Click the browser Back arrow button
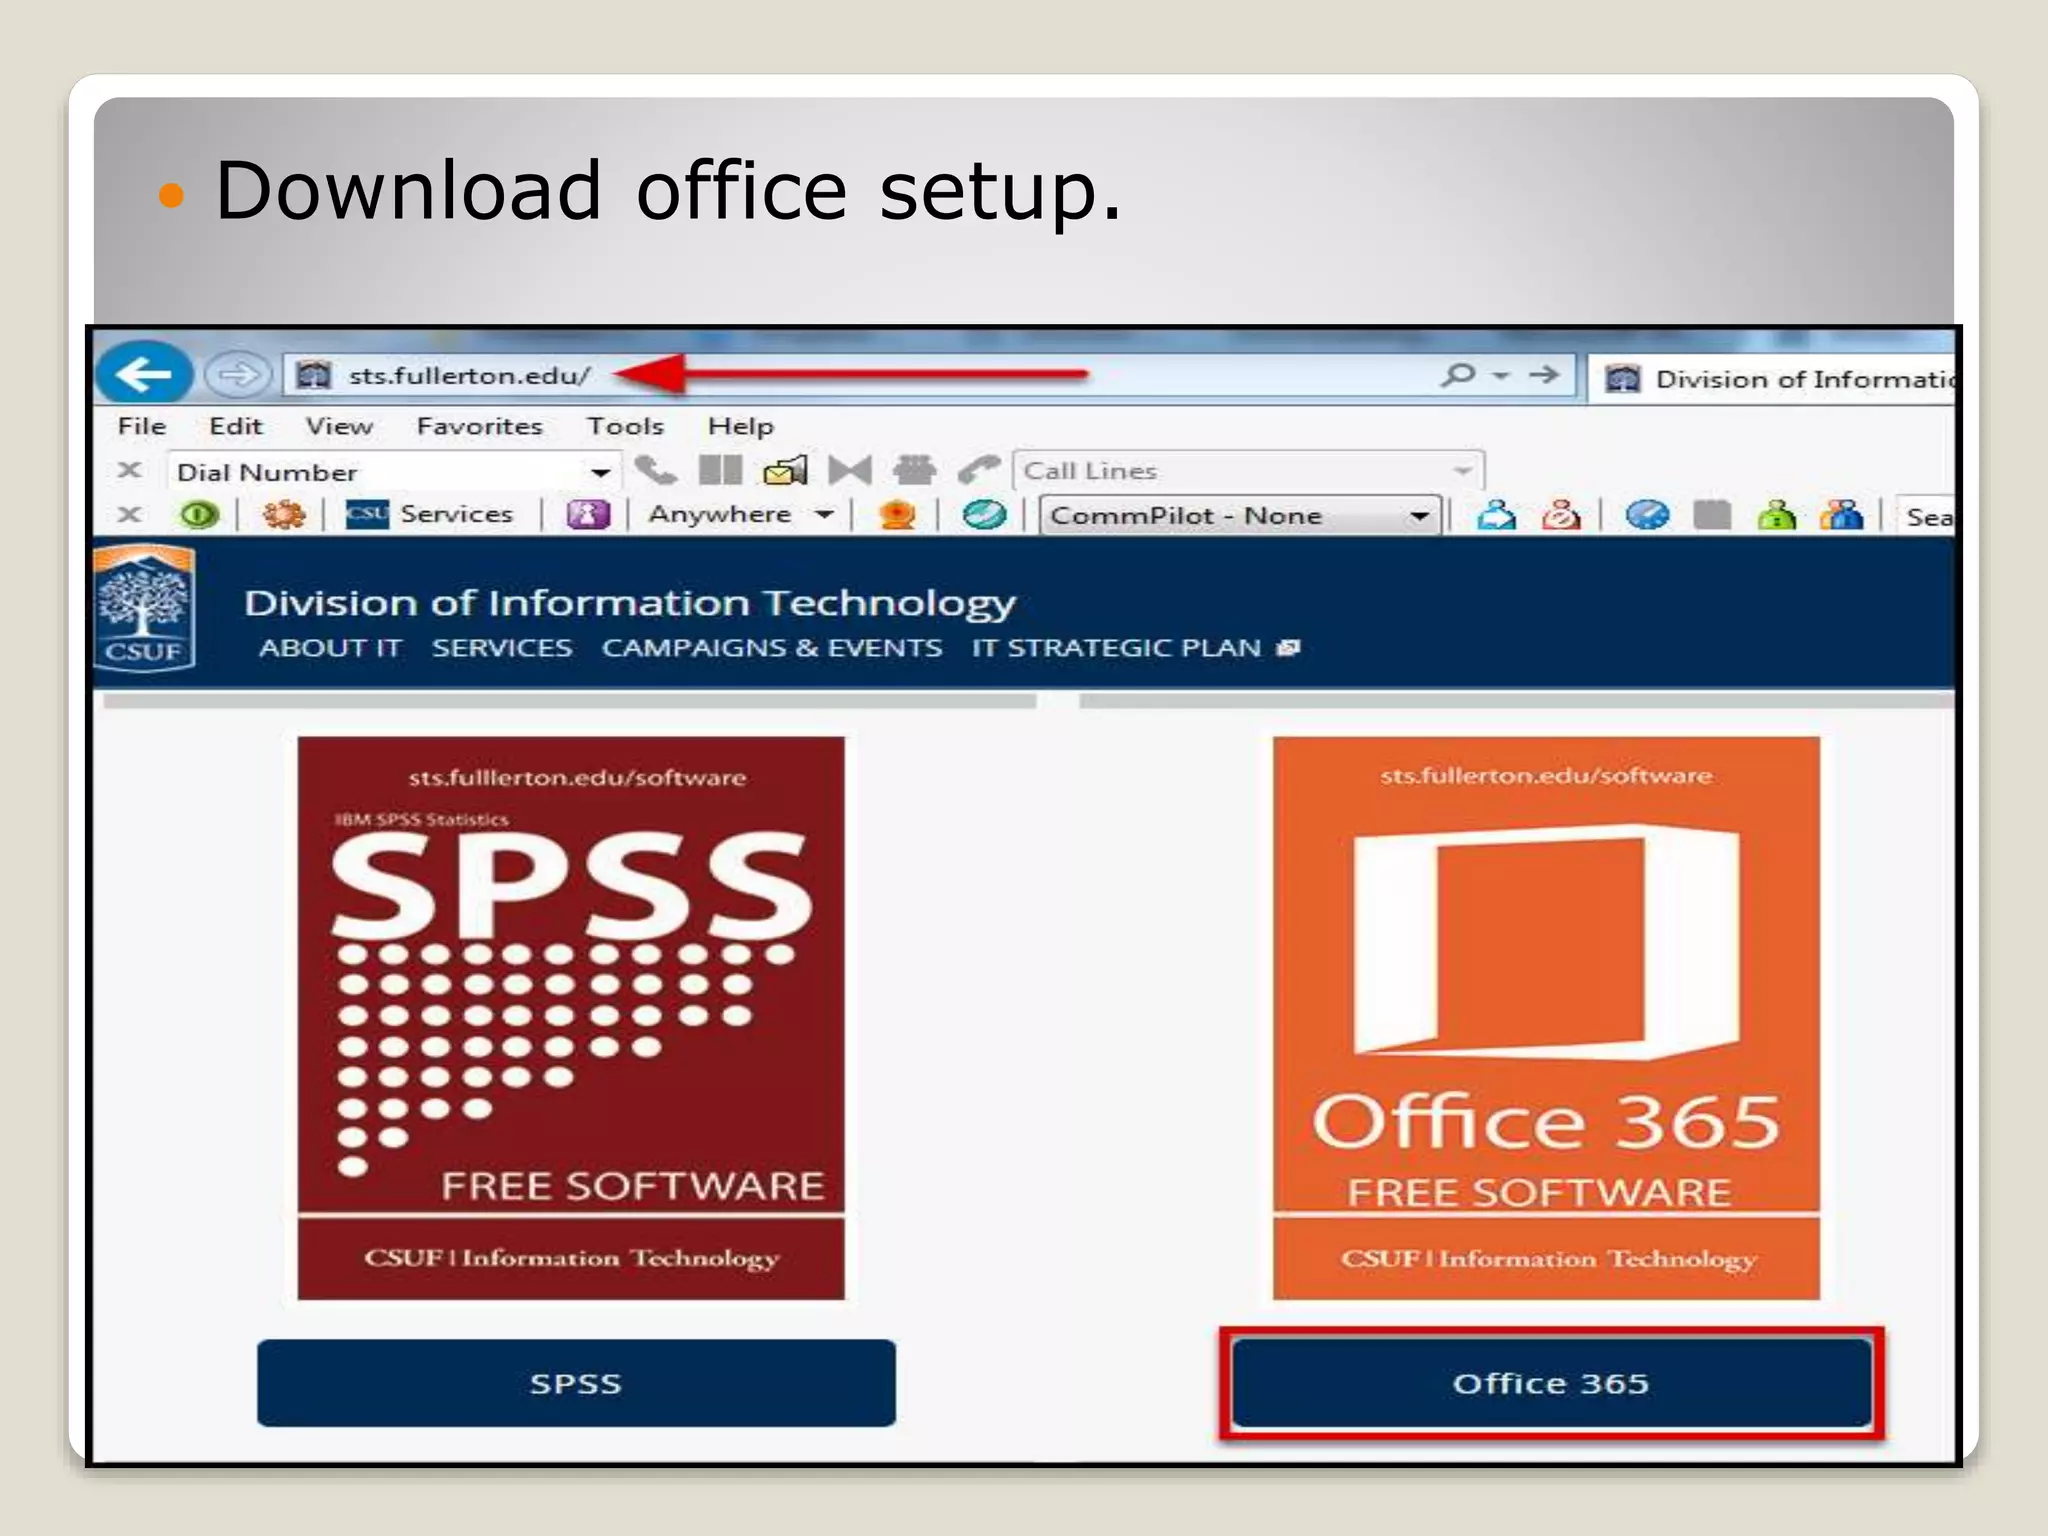 pyautogui.click(x=144, y=375)
